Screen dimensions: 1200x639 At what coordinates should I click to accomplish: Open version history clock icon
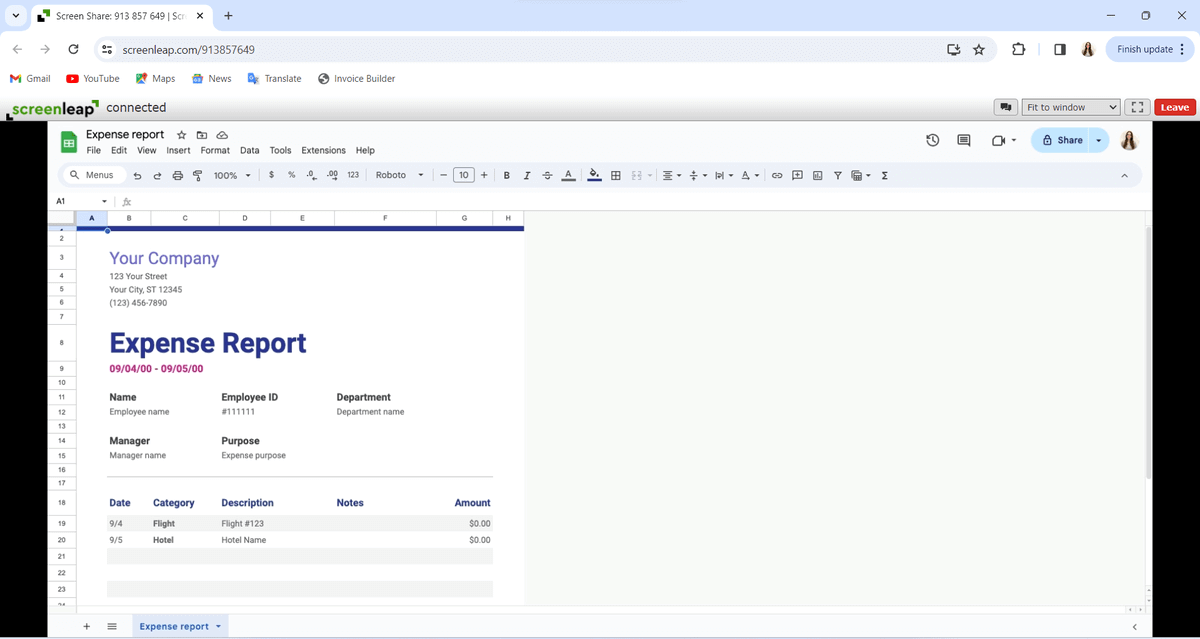932,140
